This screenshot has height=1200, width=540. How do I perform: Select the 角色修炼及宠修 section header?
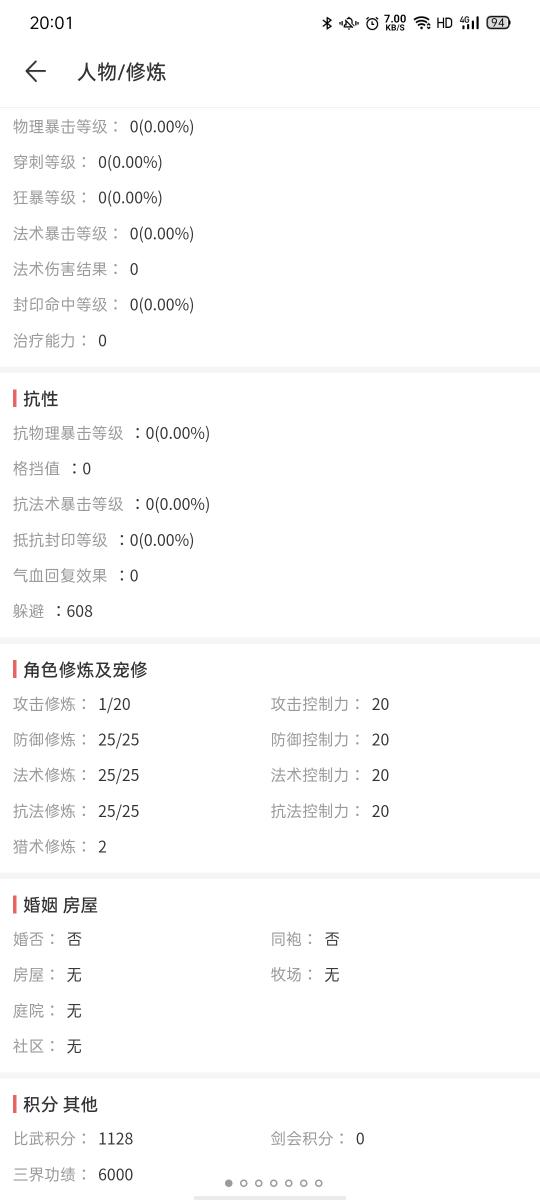click(x=86, y=670)
